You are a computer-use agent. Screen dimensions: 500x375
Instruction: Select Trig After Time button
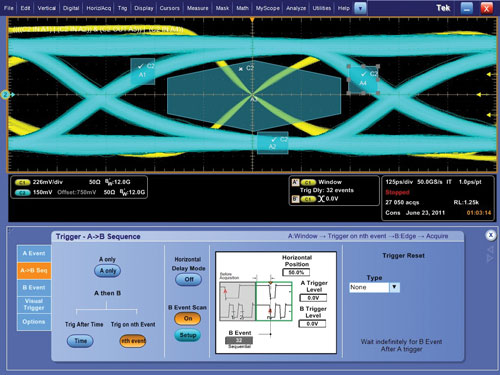tap(80, 341)
